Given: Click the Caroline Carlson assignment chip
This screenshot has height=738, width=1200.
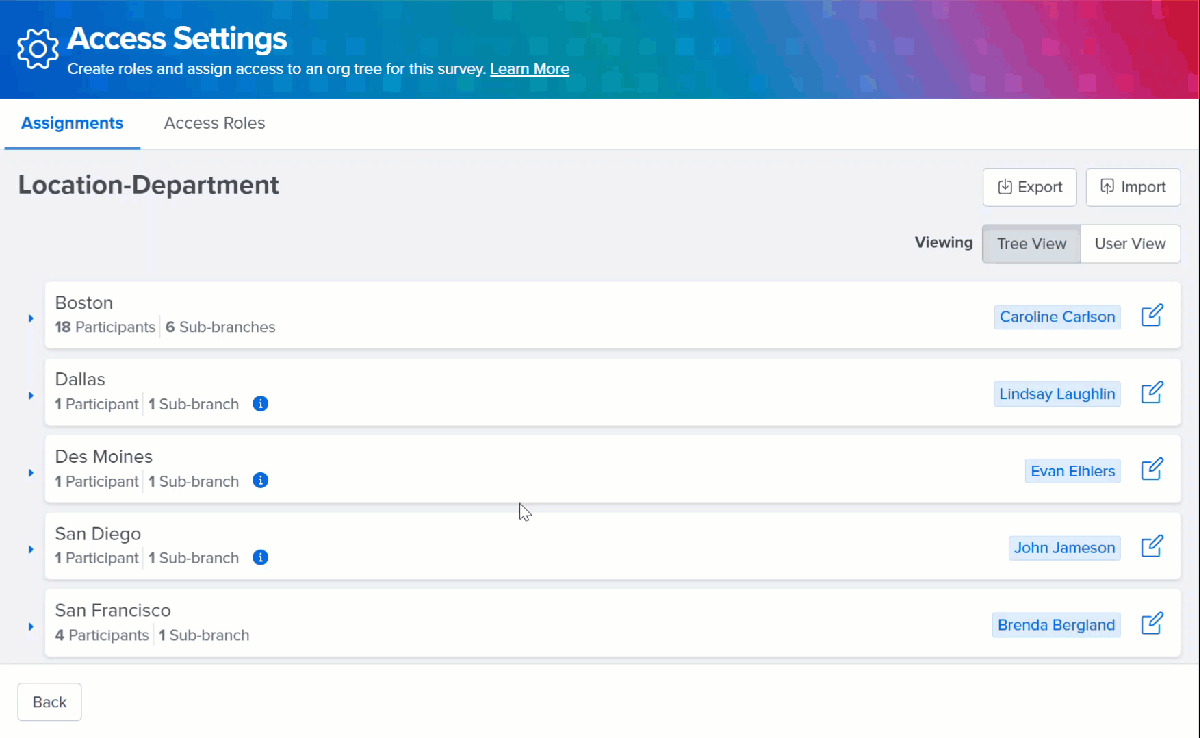Looking at the screenshot, I should [1057, 316].
